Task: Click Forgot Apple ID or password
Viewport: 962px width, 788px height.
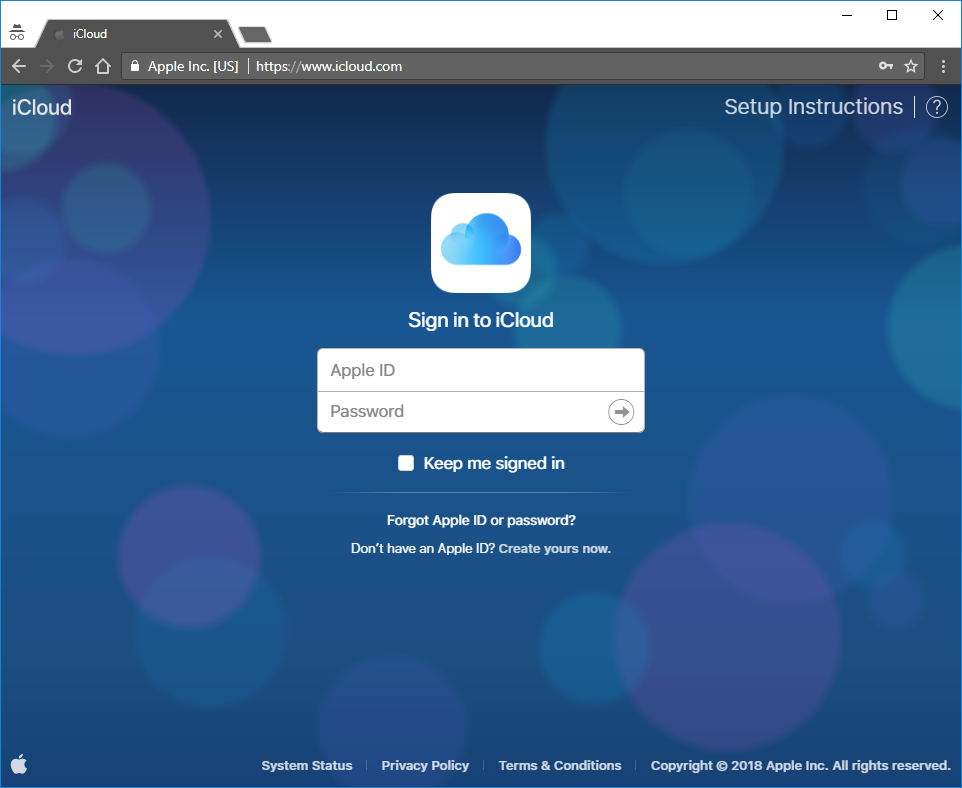Action: coord(481,521)
